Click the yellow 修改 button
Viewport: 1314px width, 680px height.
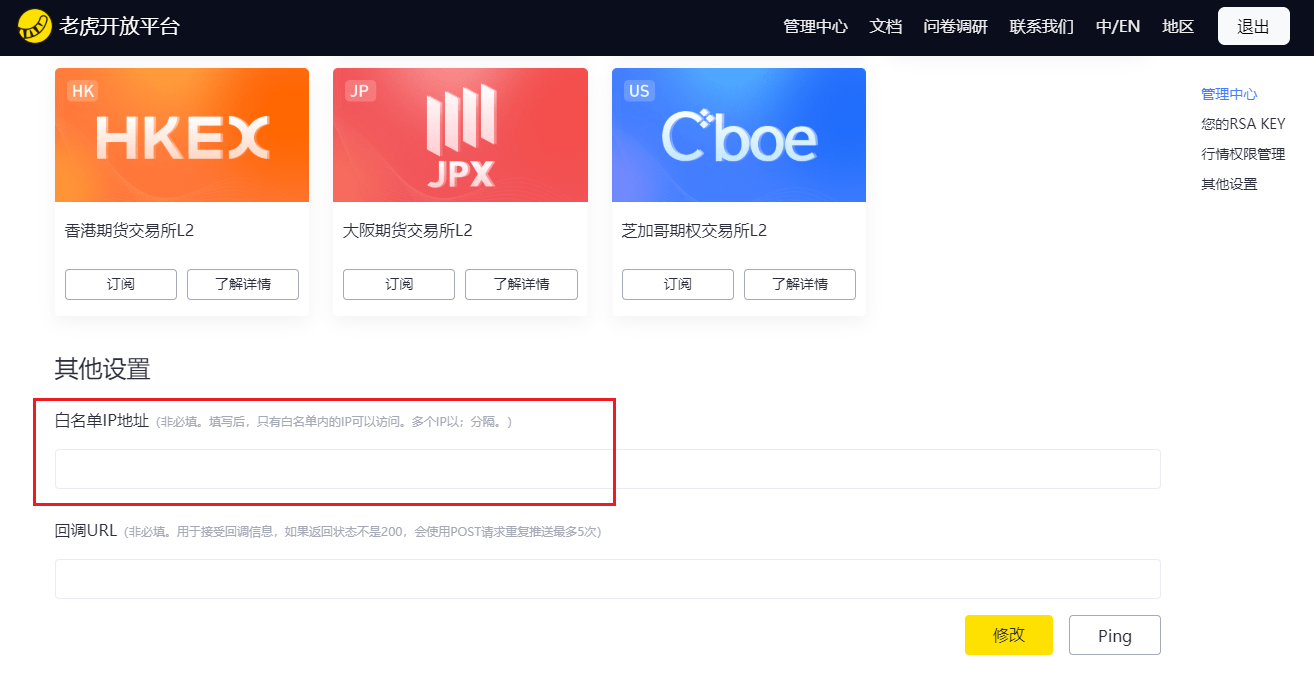pyautogui.click(x=1009, y=635)
